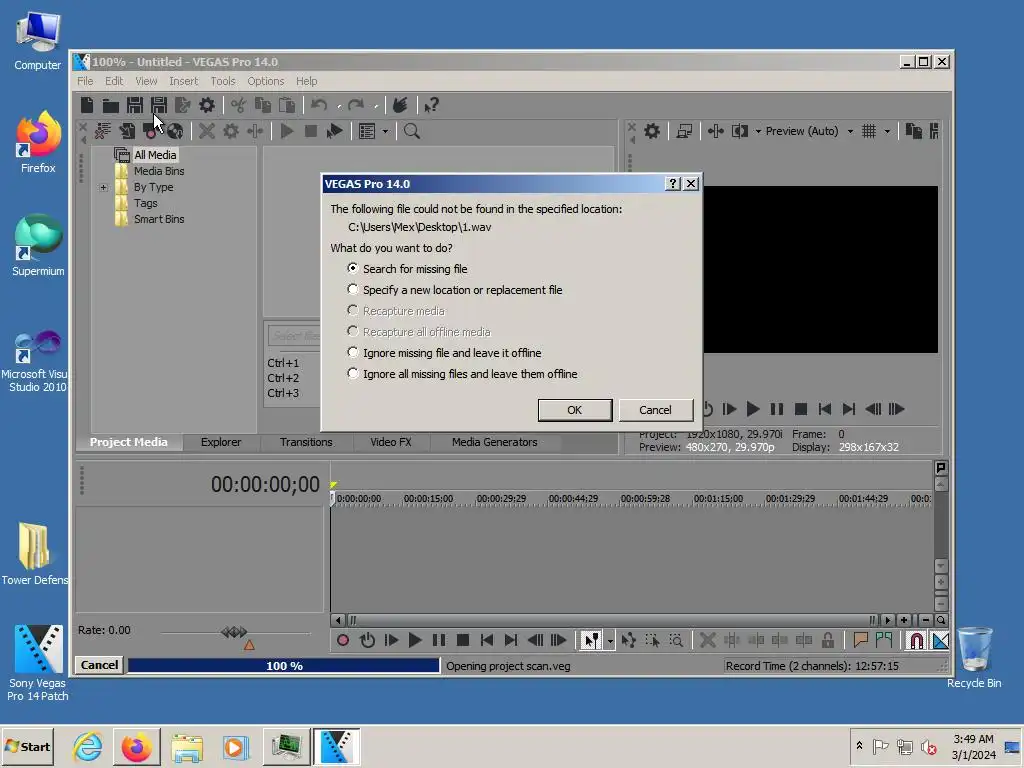This screenshot has height=768, width=1024.
Task: Open the Split Screen View dropdown arrow
Action: pyautogui.click(x=758, y=131)
